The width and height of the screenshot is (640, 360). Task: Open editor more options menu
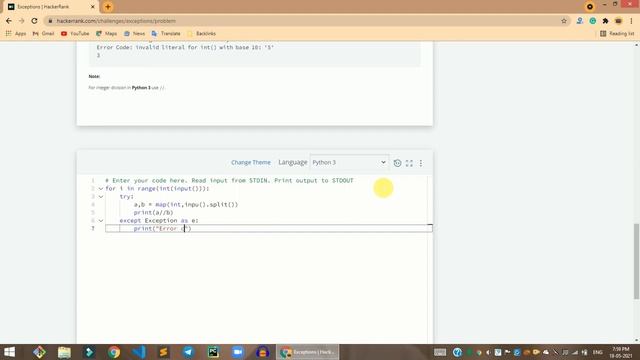(x=421, y=163)
